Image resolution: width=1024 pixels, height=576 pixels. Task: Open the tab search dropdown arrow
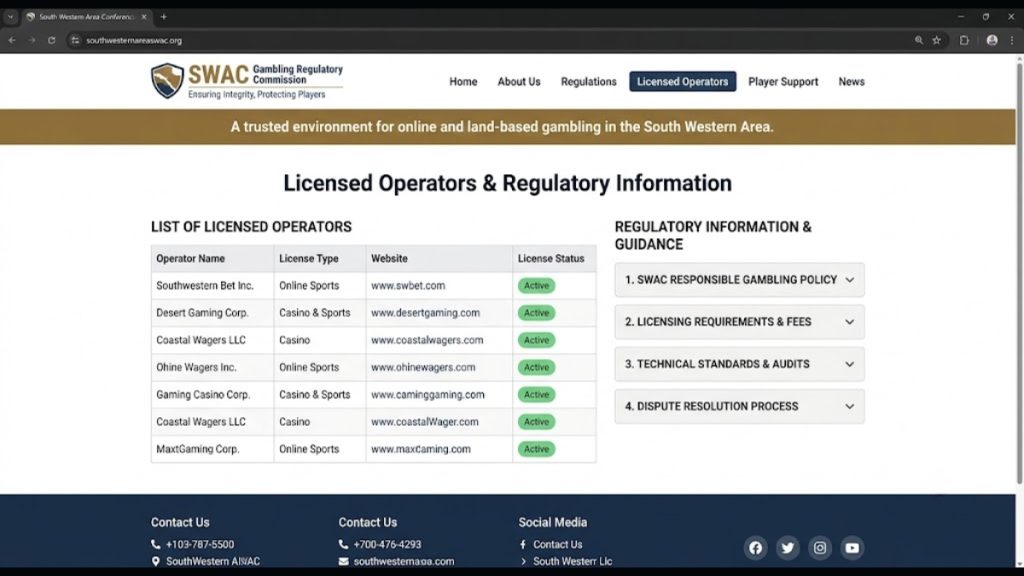(x=10, y=16)
